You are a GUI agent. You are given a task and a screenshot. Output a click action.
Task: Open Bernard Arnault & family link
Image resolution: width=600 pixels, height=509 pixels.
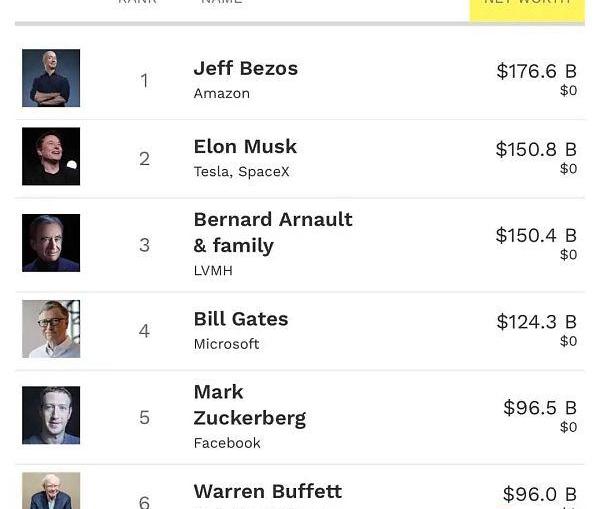pos(273,232)
